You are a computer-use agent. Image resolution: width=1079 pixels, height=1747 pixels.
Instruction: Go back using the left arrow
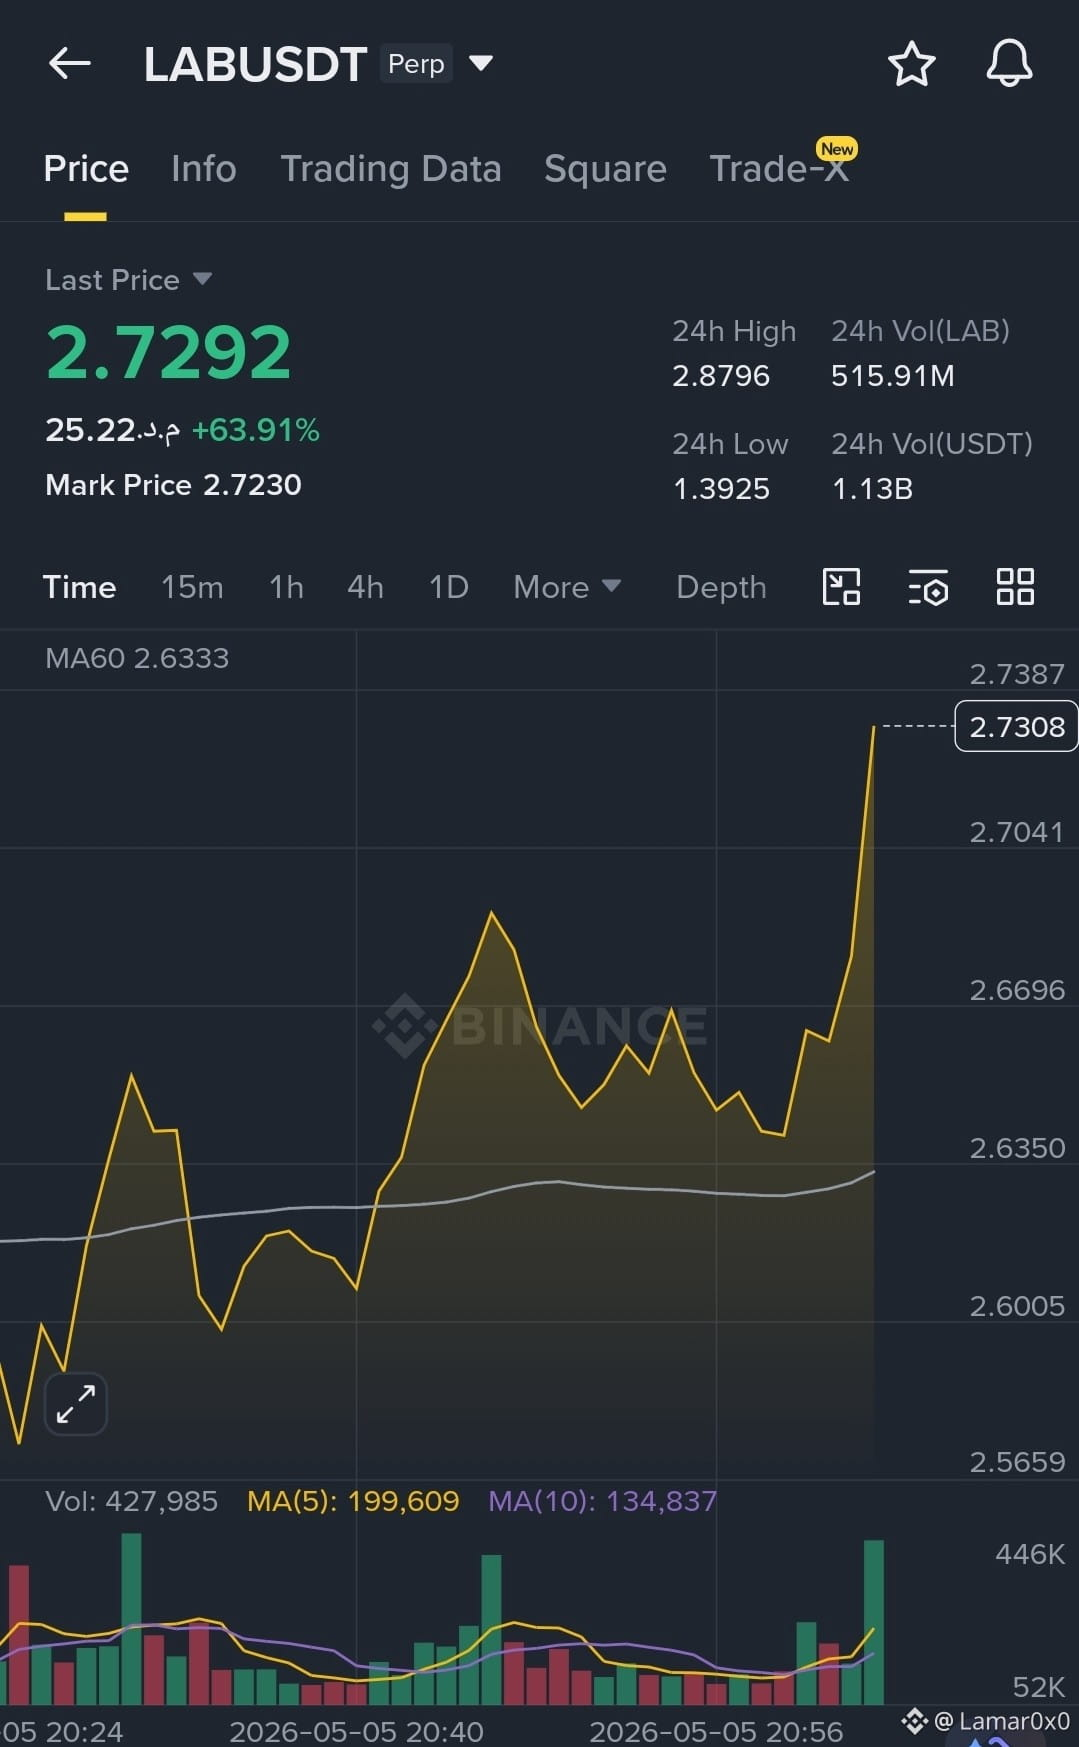(x=70, y=64)
